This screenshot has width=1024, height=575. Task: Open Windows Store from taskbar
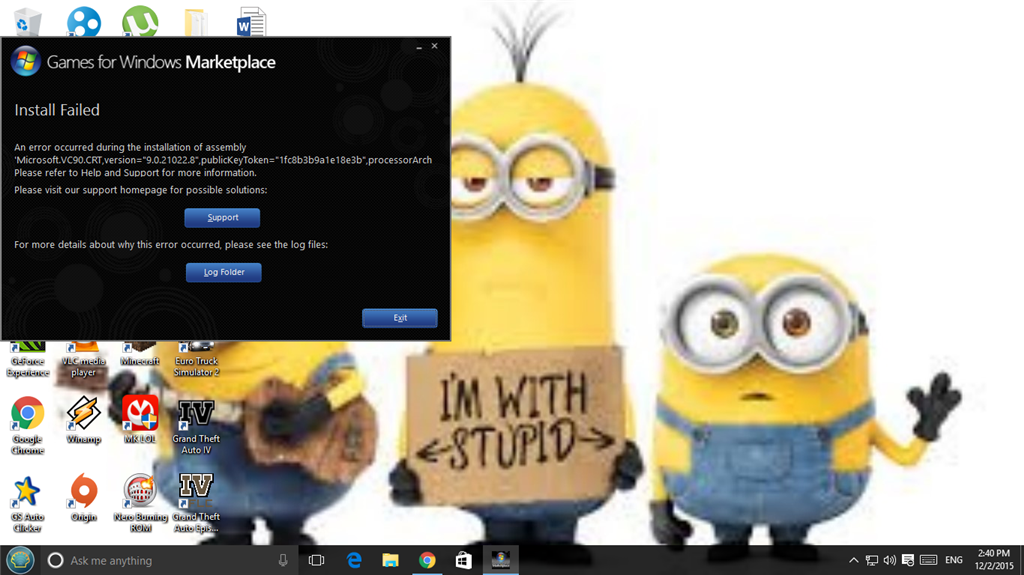point(464,561)
